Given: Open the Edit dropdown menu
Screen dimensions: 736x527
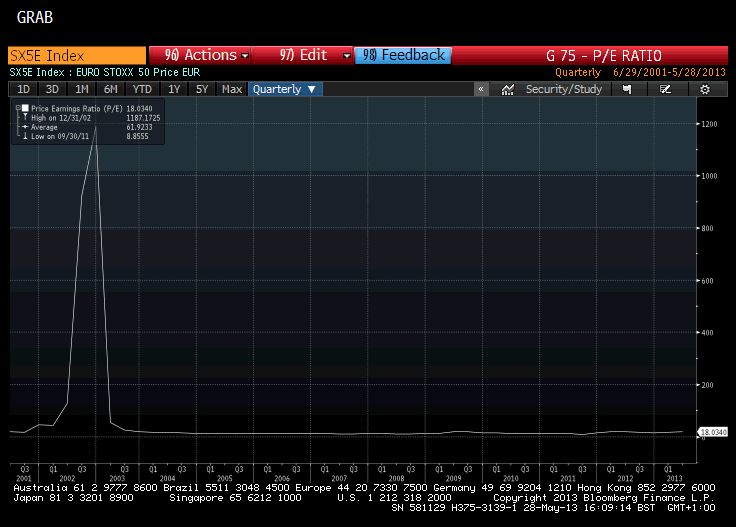Looking at the screenshot, I should pyautogui.click(x=304, y=56).
